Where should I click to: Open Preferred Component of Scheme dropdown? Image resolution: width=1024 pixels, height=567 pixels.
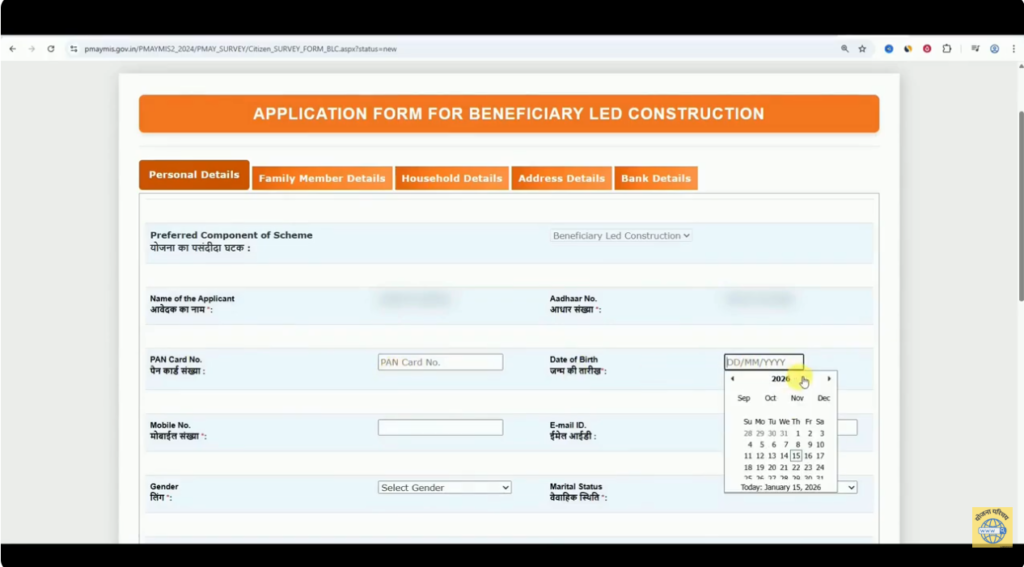621,236
